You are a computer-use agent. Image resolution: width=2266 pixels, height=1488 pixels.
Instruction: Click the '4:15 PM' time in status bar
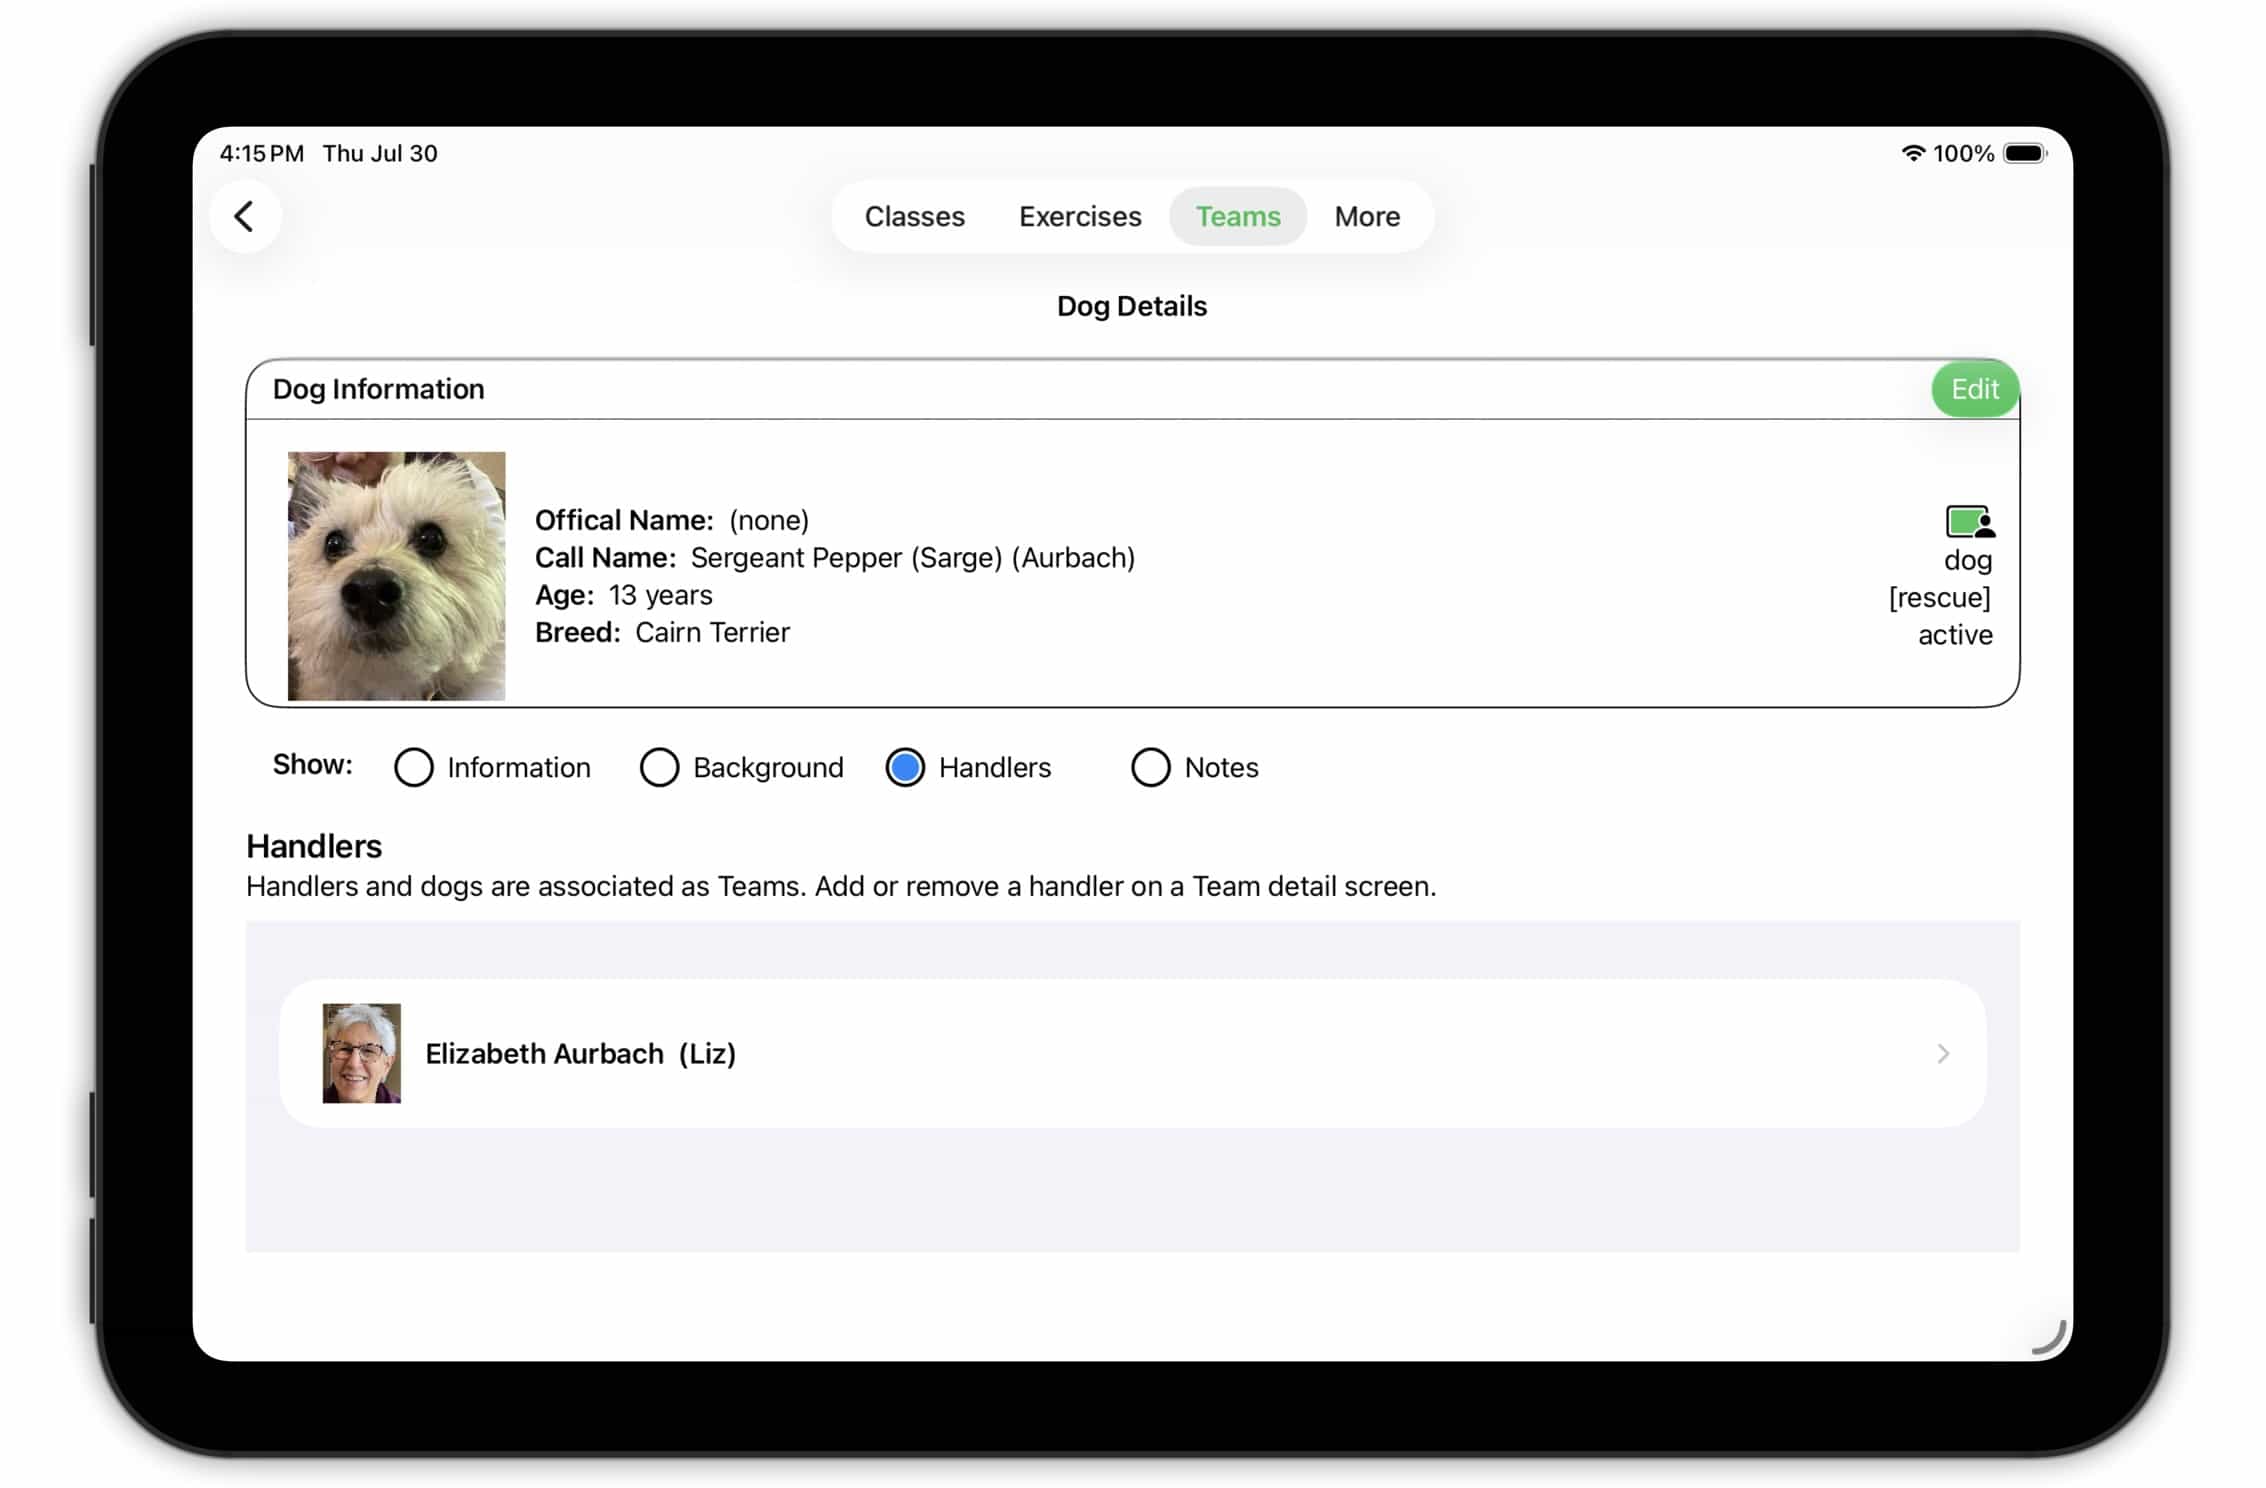click(262, 153)
